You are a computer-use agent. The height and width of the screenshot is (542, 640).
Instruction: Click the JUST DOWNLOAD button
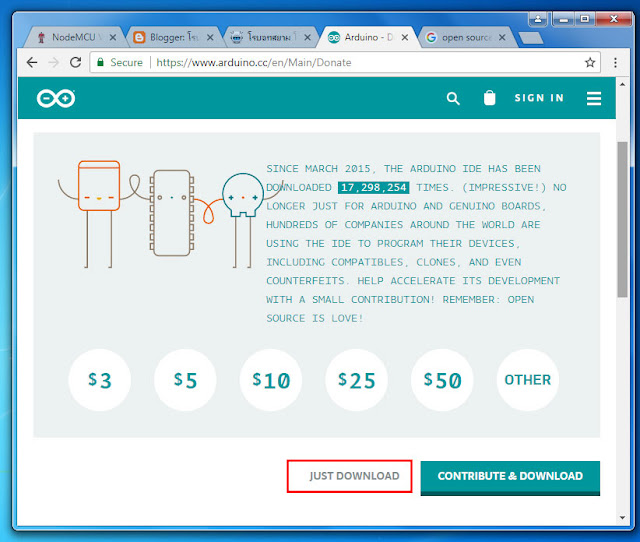(x=349, y=476)
